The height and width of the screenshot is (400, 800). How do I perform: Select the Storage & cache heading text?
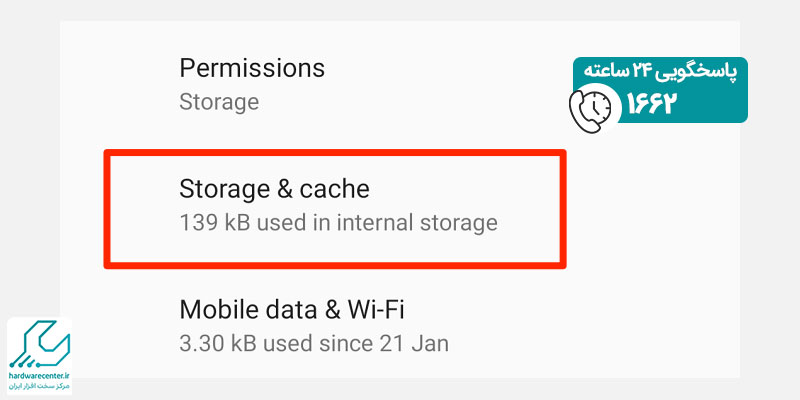(274, 189)
